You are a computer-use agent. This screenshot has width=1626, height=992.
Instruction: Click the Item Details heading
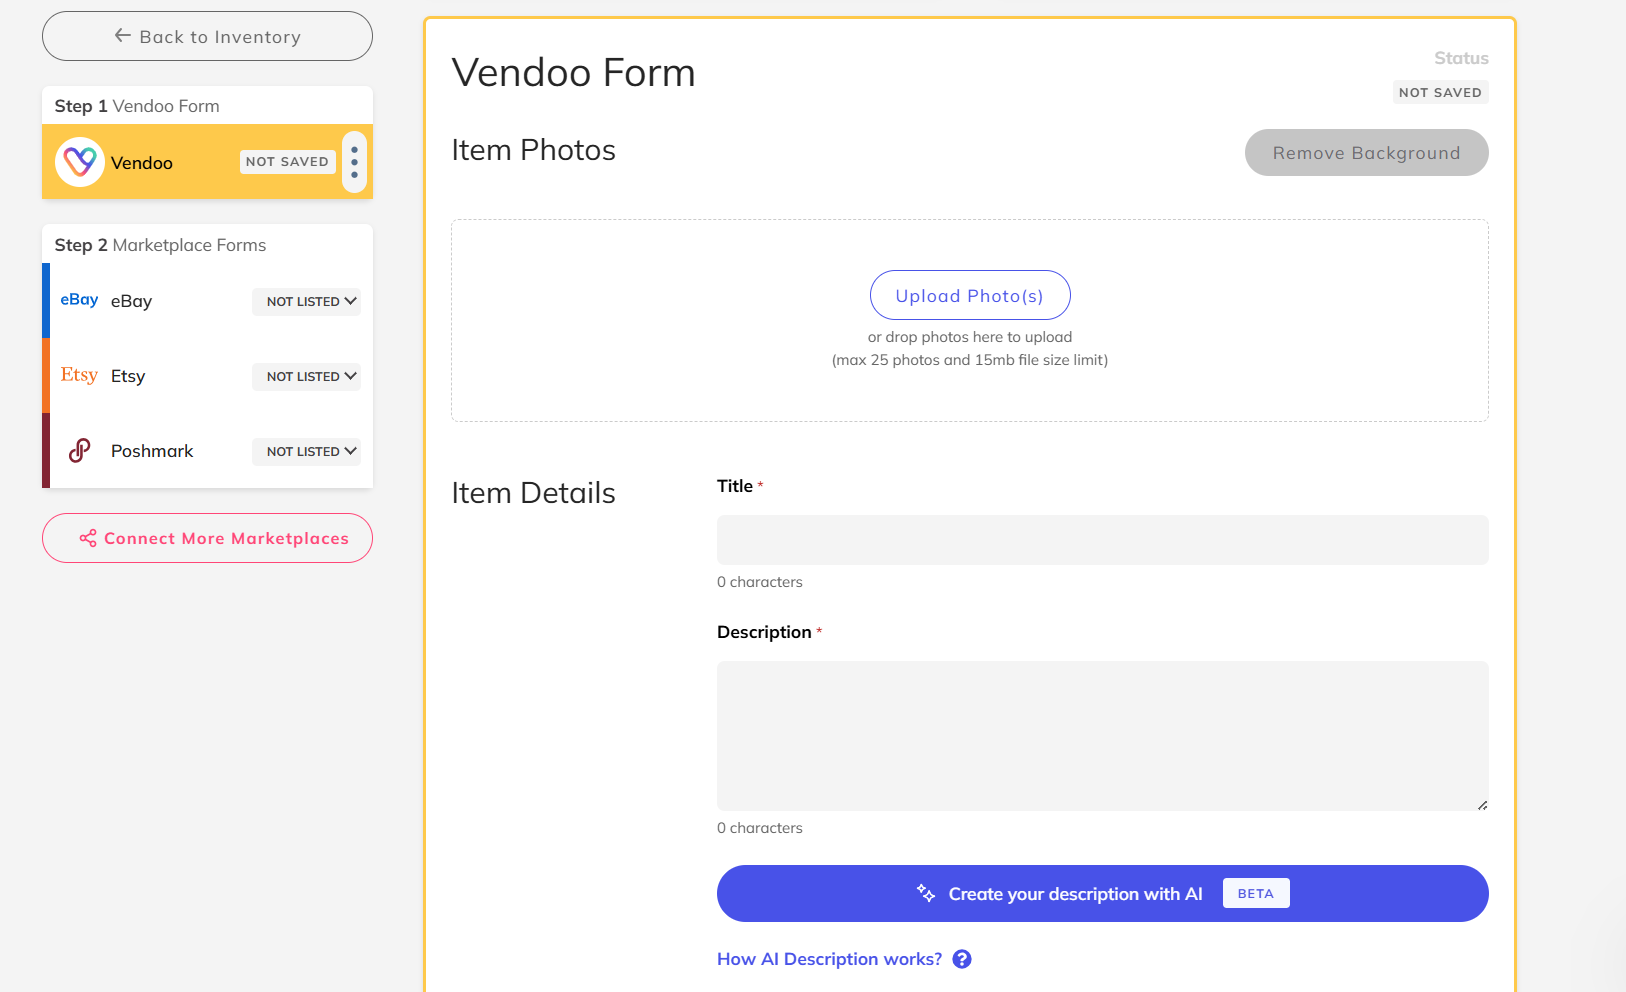coord(533,493)
